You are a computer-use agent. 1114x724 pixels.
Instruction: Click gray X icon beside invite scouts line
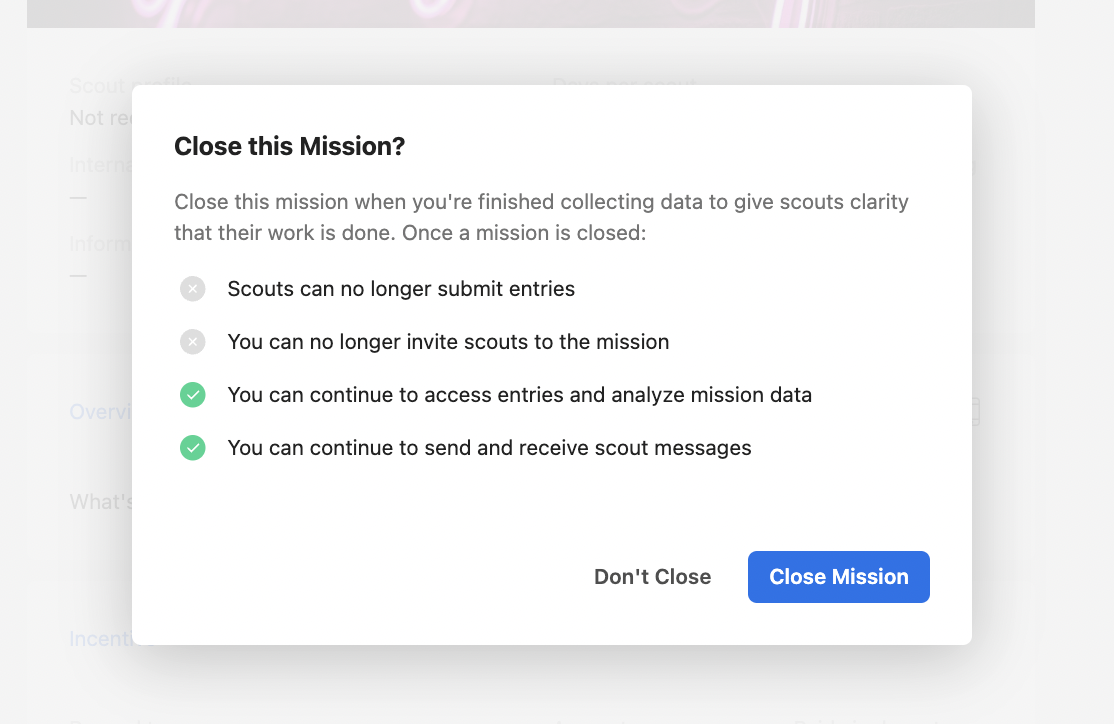(193, 342)
